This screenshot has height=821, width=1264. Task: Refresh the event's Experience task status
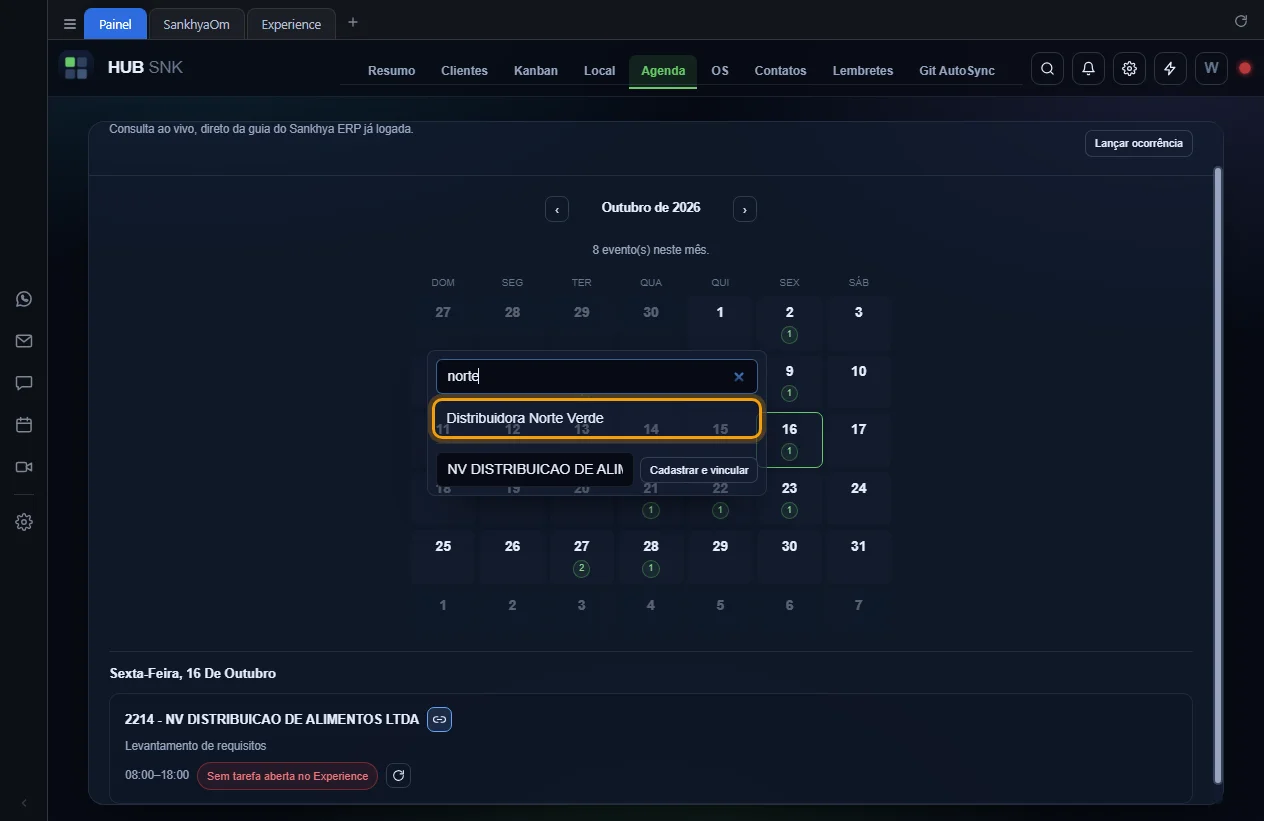pos(398,775)
